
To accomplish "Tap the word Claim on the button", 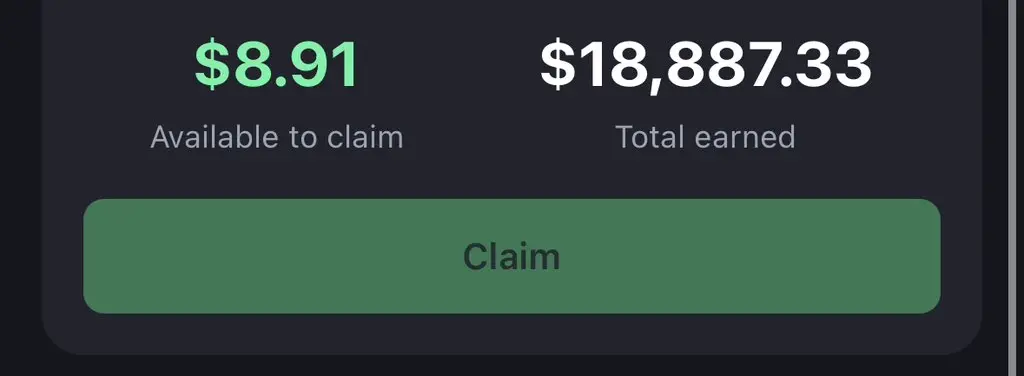I will pos(511,256).
